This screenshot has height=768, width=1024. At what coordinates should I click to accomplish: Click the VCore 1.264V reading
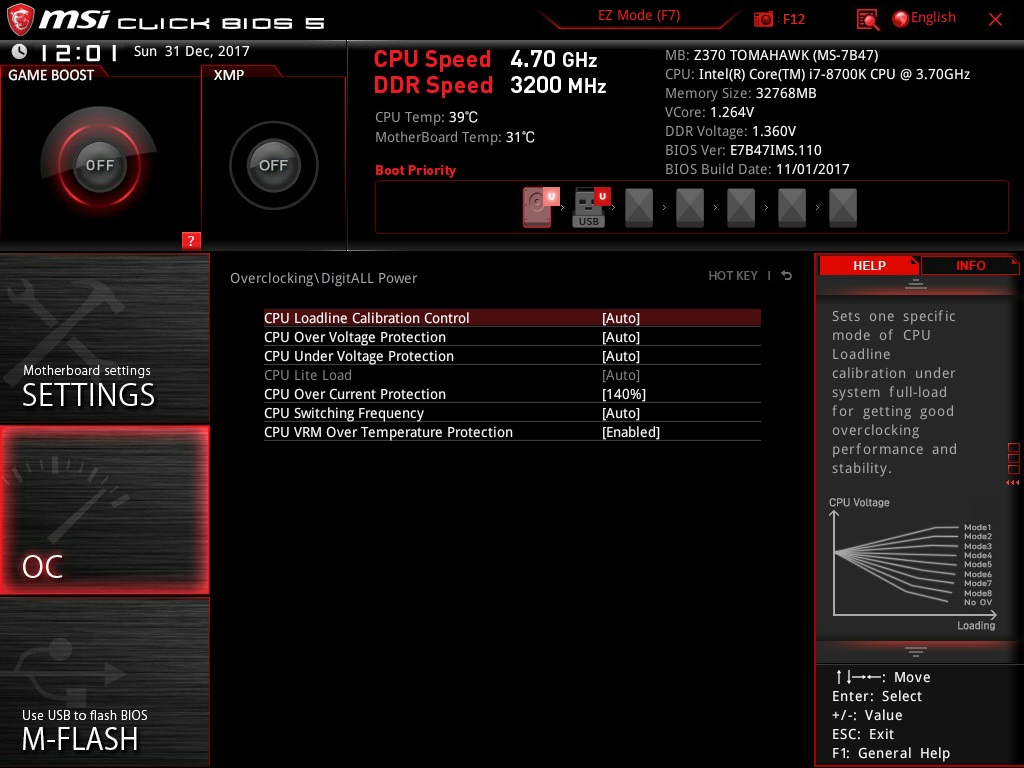pyautogui.click(x=709, y=112)
